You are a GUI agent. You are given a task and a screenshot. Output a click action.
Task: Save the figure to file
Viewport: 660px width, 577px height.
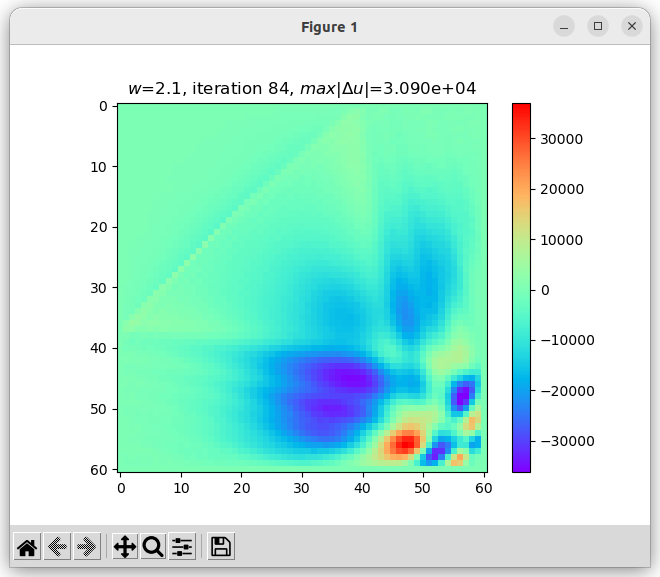(x=221, y=547)
